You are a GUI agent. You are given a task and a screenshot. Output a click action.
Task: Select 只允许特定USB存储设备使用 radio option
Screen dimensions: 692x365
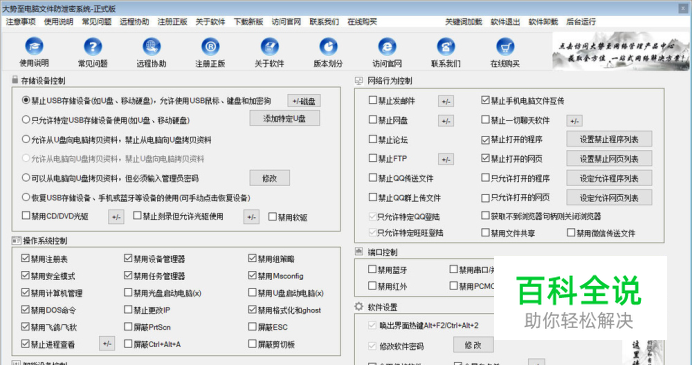click(26, 120)
